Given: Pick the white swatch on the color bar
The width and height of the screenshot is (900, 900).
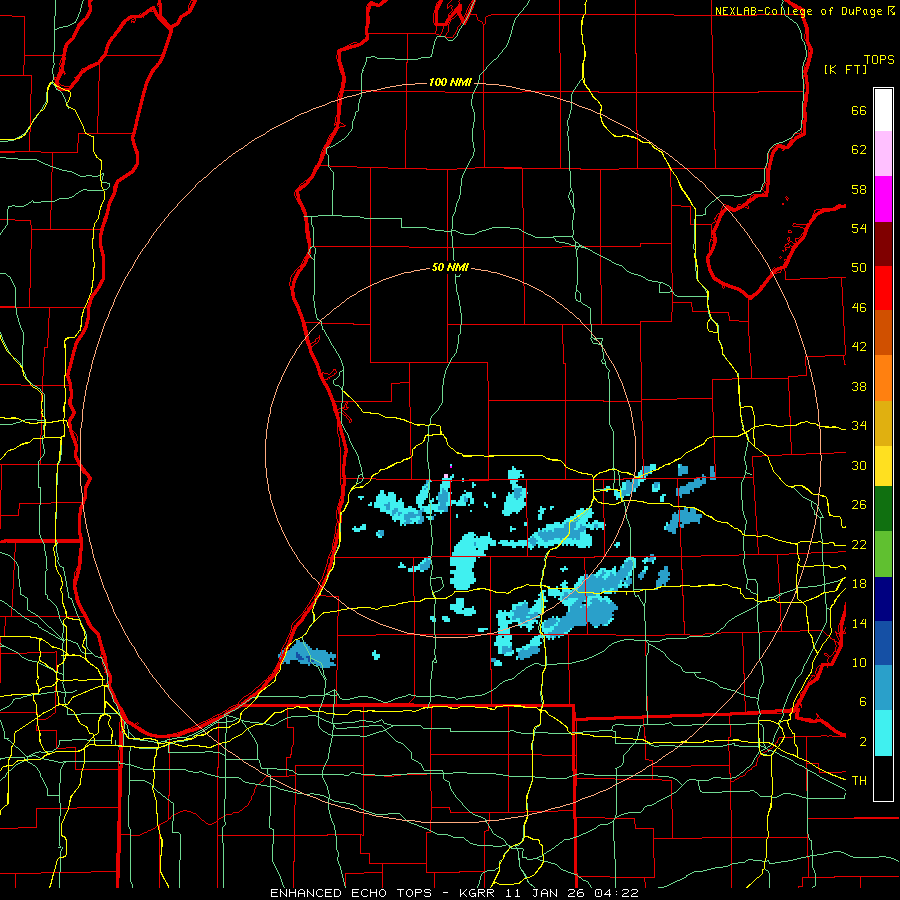Looking at the screenshot, I should [x=883, y=110].
